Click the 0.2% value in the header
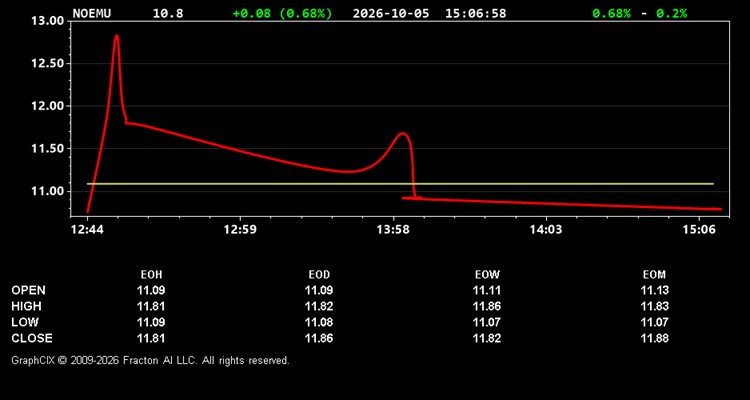750x400 pixels. (672, 13)
